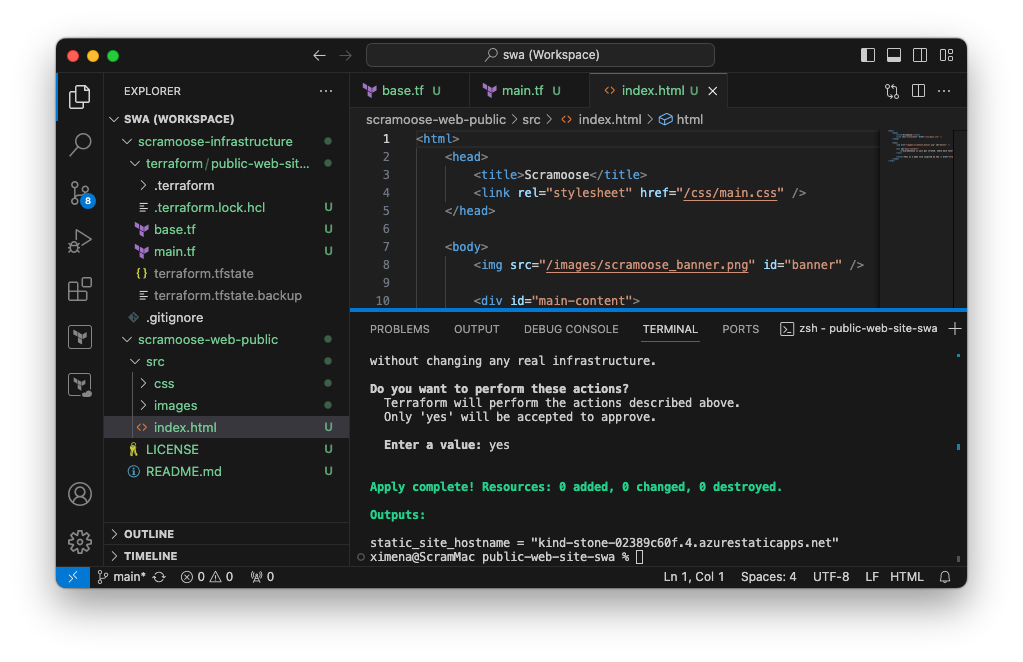
Task: Open the Accounts menu icon
Action: 80,494
